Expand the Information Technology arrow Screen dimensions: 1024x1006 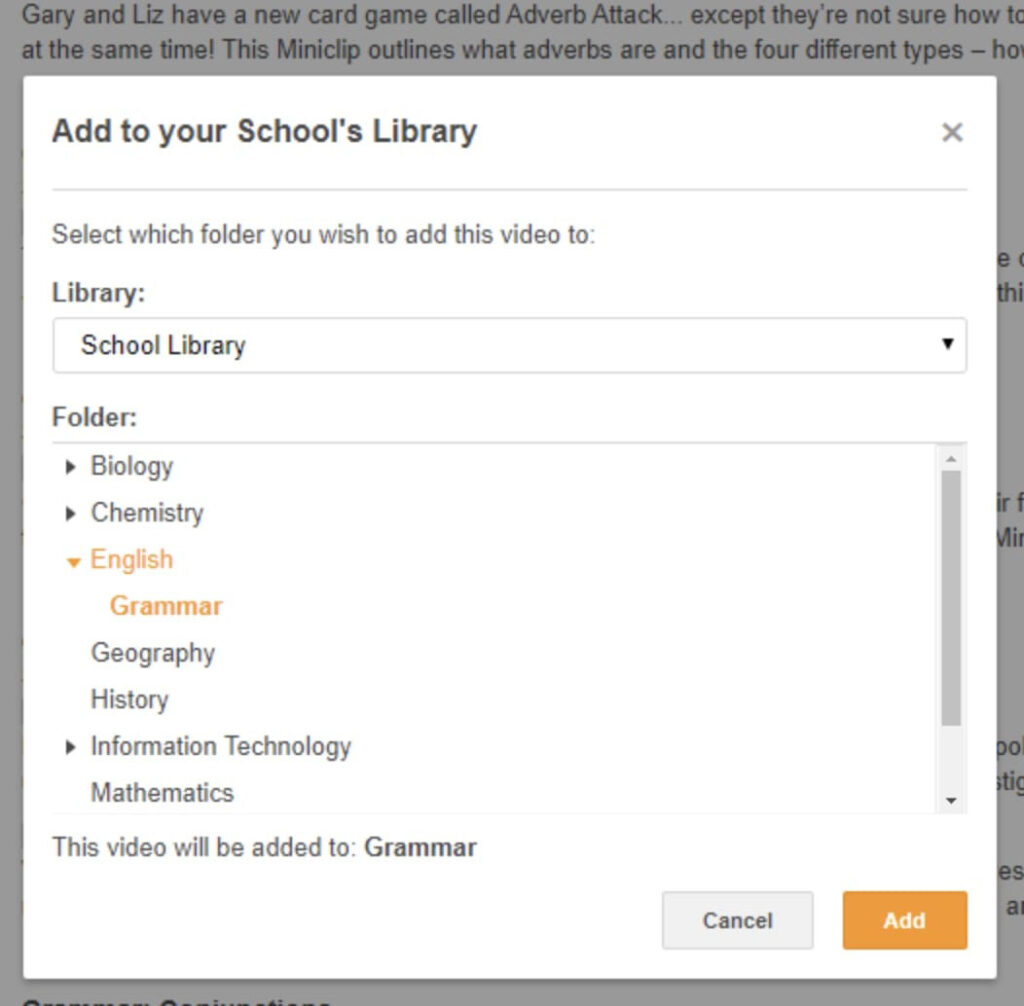click(x=70, y=747)
